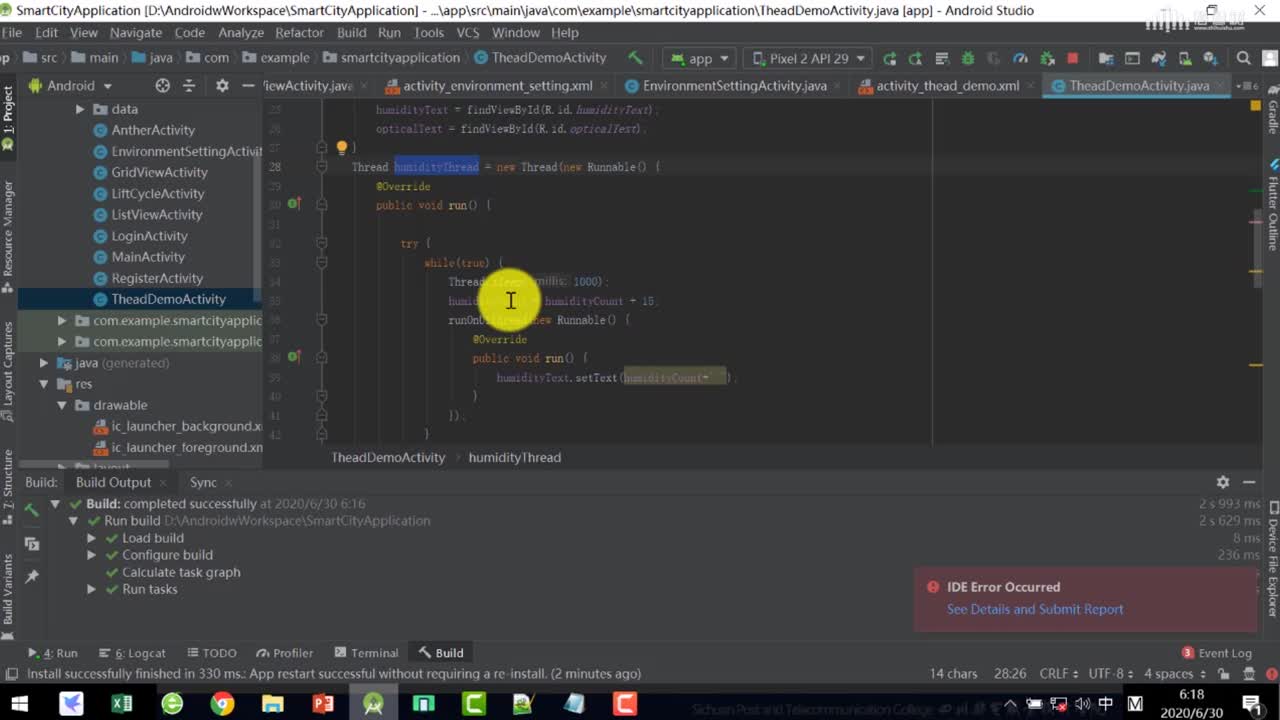Open Android Studio from the Windows taskbar
This screenshot has width=1280, height=720.
click(373, 703)
